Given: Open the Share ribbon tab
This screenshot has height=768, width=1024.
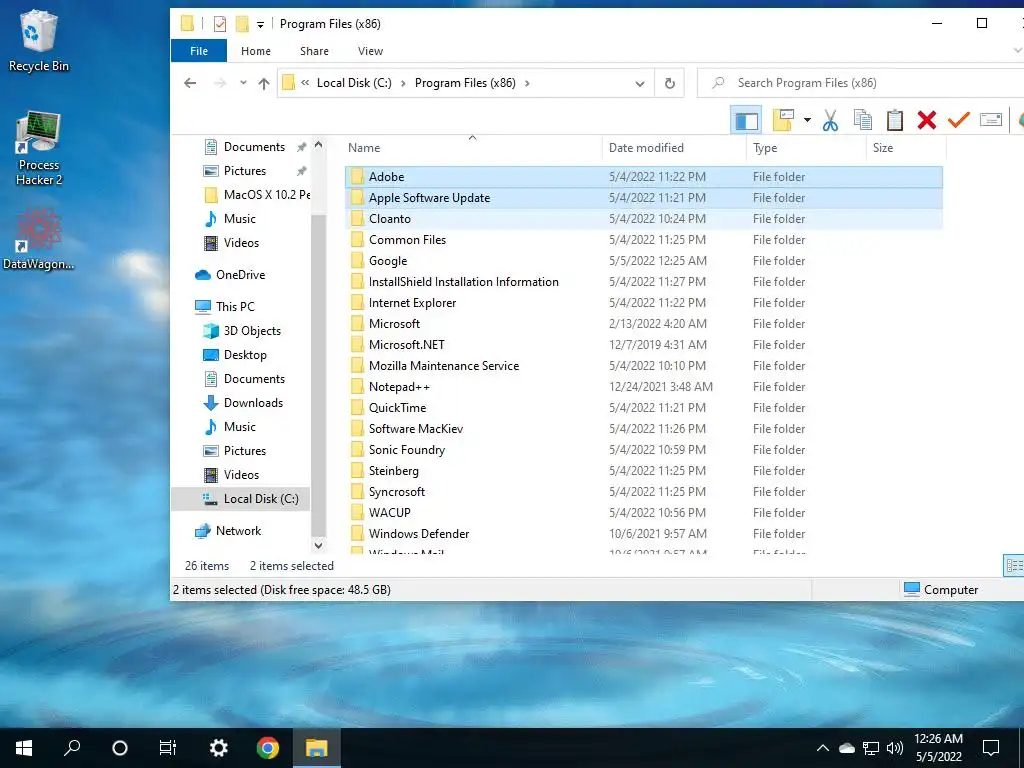Looking at the screenshot, I should click(314, 51).
